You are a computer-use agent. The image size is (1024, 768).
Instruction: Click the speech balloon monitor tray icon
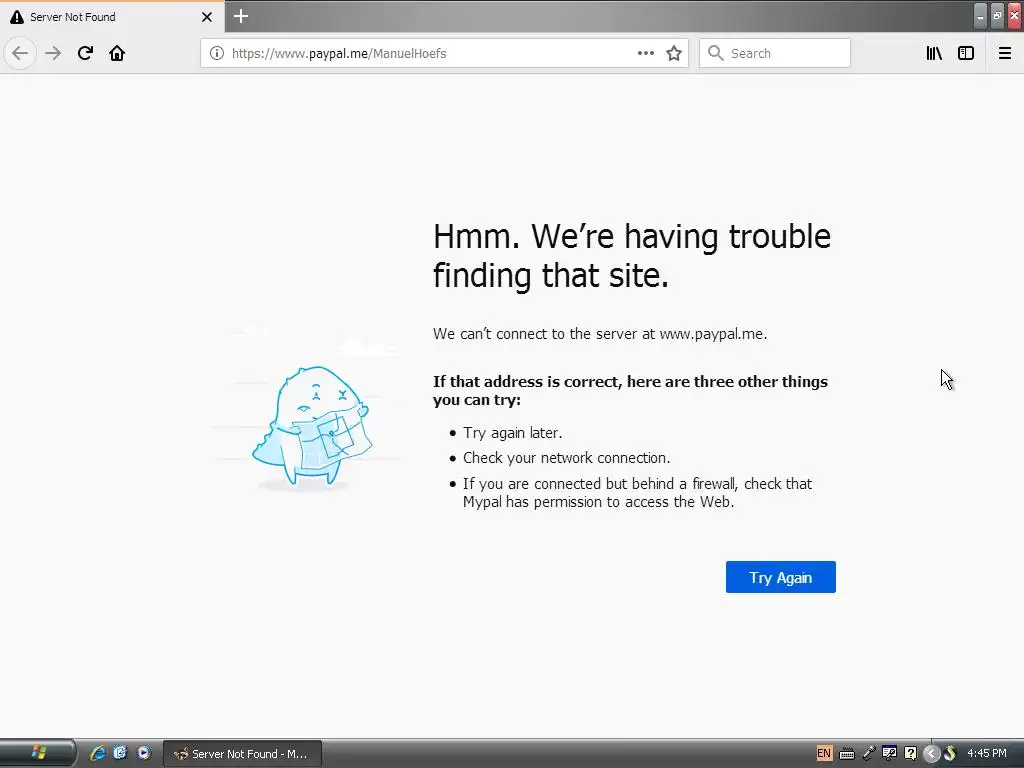tap(889, 754)
